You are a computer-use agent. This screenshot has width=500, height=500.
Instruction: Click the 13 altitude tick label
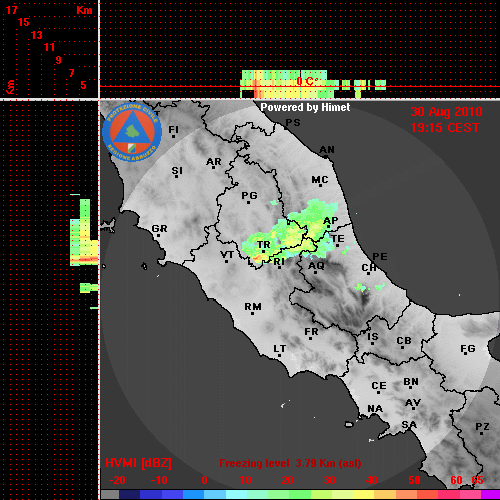click(37, 35)
